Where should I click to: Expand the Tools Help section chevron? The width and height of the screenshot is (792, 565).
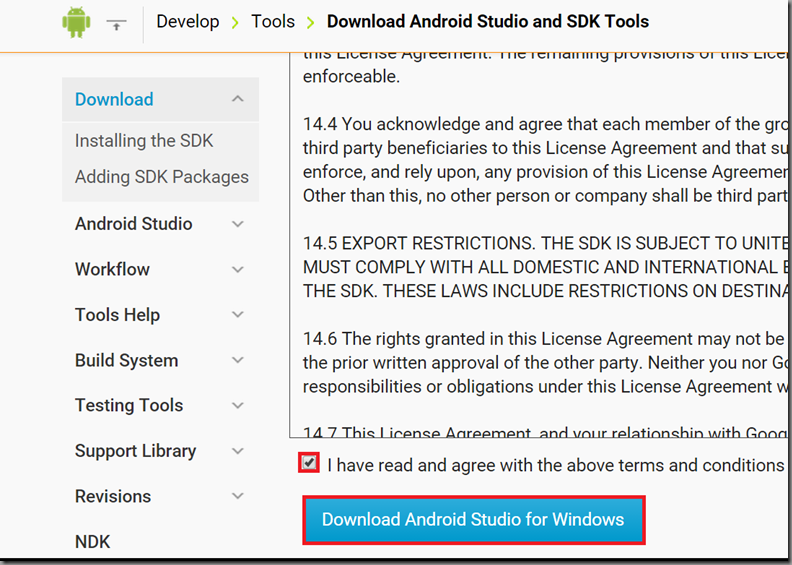tap(238, 315)
